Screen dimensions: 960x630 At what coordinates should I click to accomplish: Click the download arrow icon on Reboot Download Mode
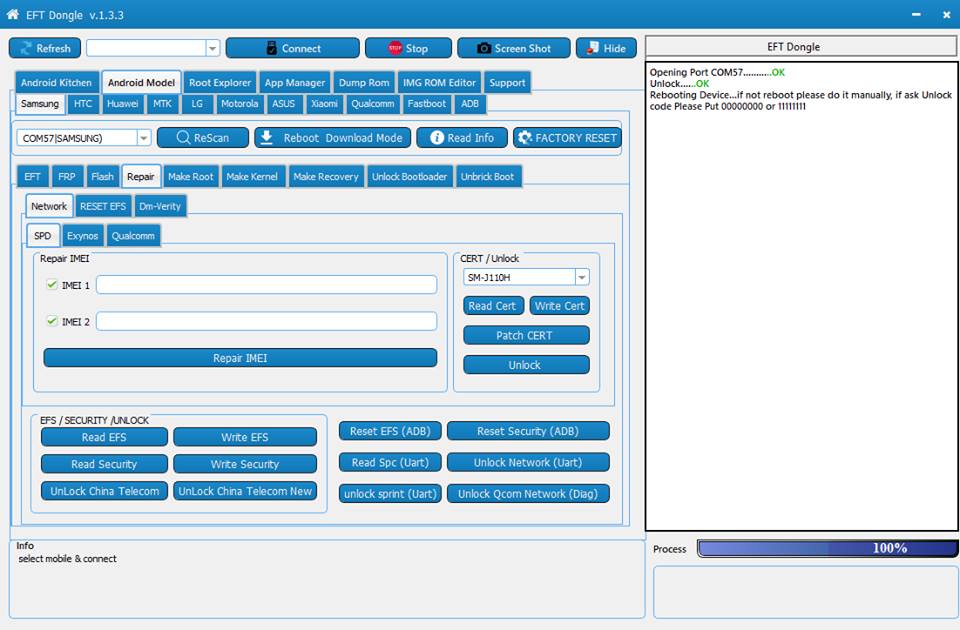click(x=266, y=138)
